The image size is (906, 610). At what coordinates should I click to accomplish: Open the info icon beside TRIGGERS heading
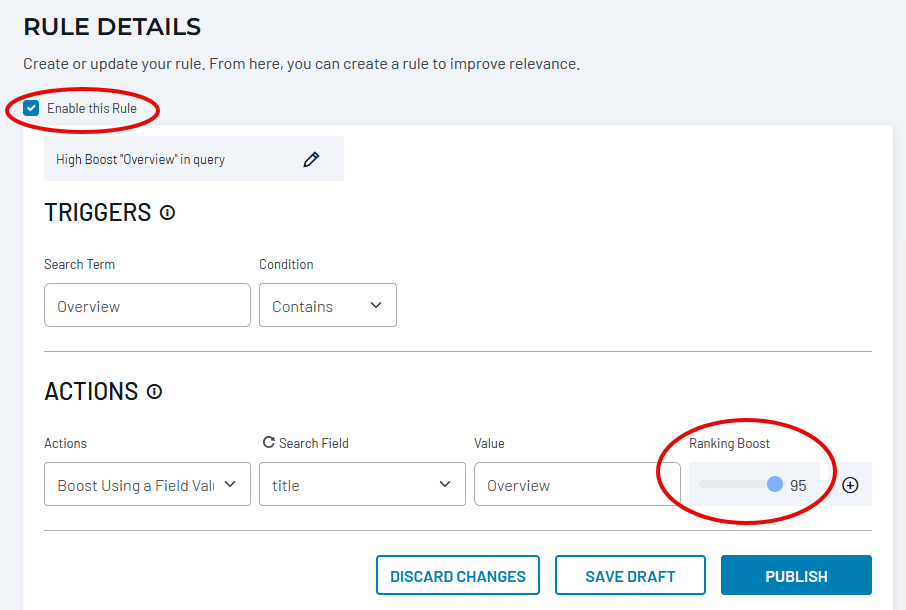point(168,213)
